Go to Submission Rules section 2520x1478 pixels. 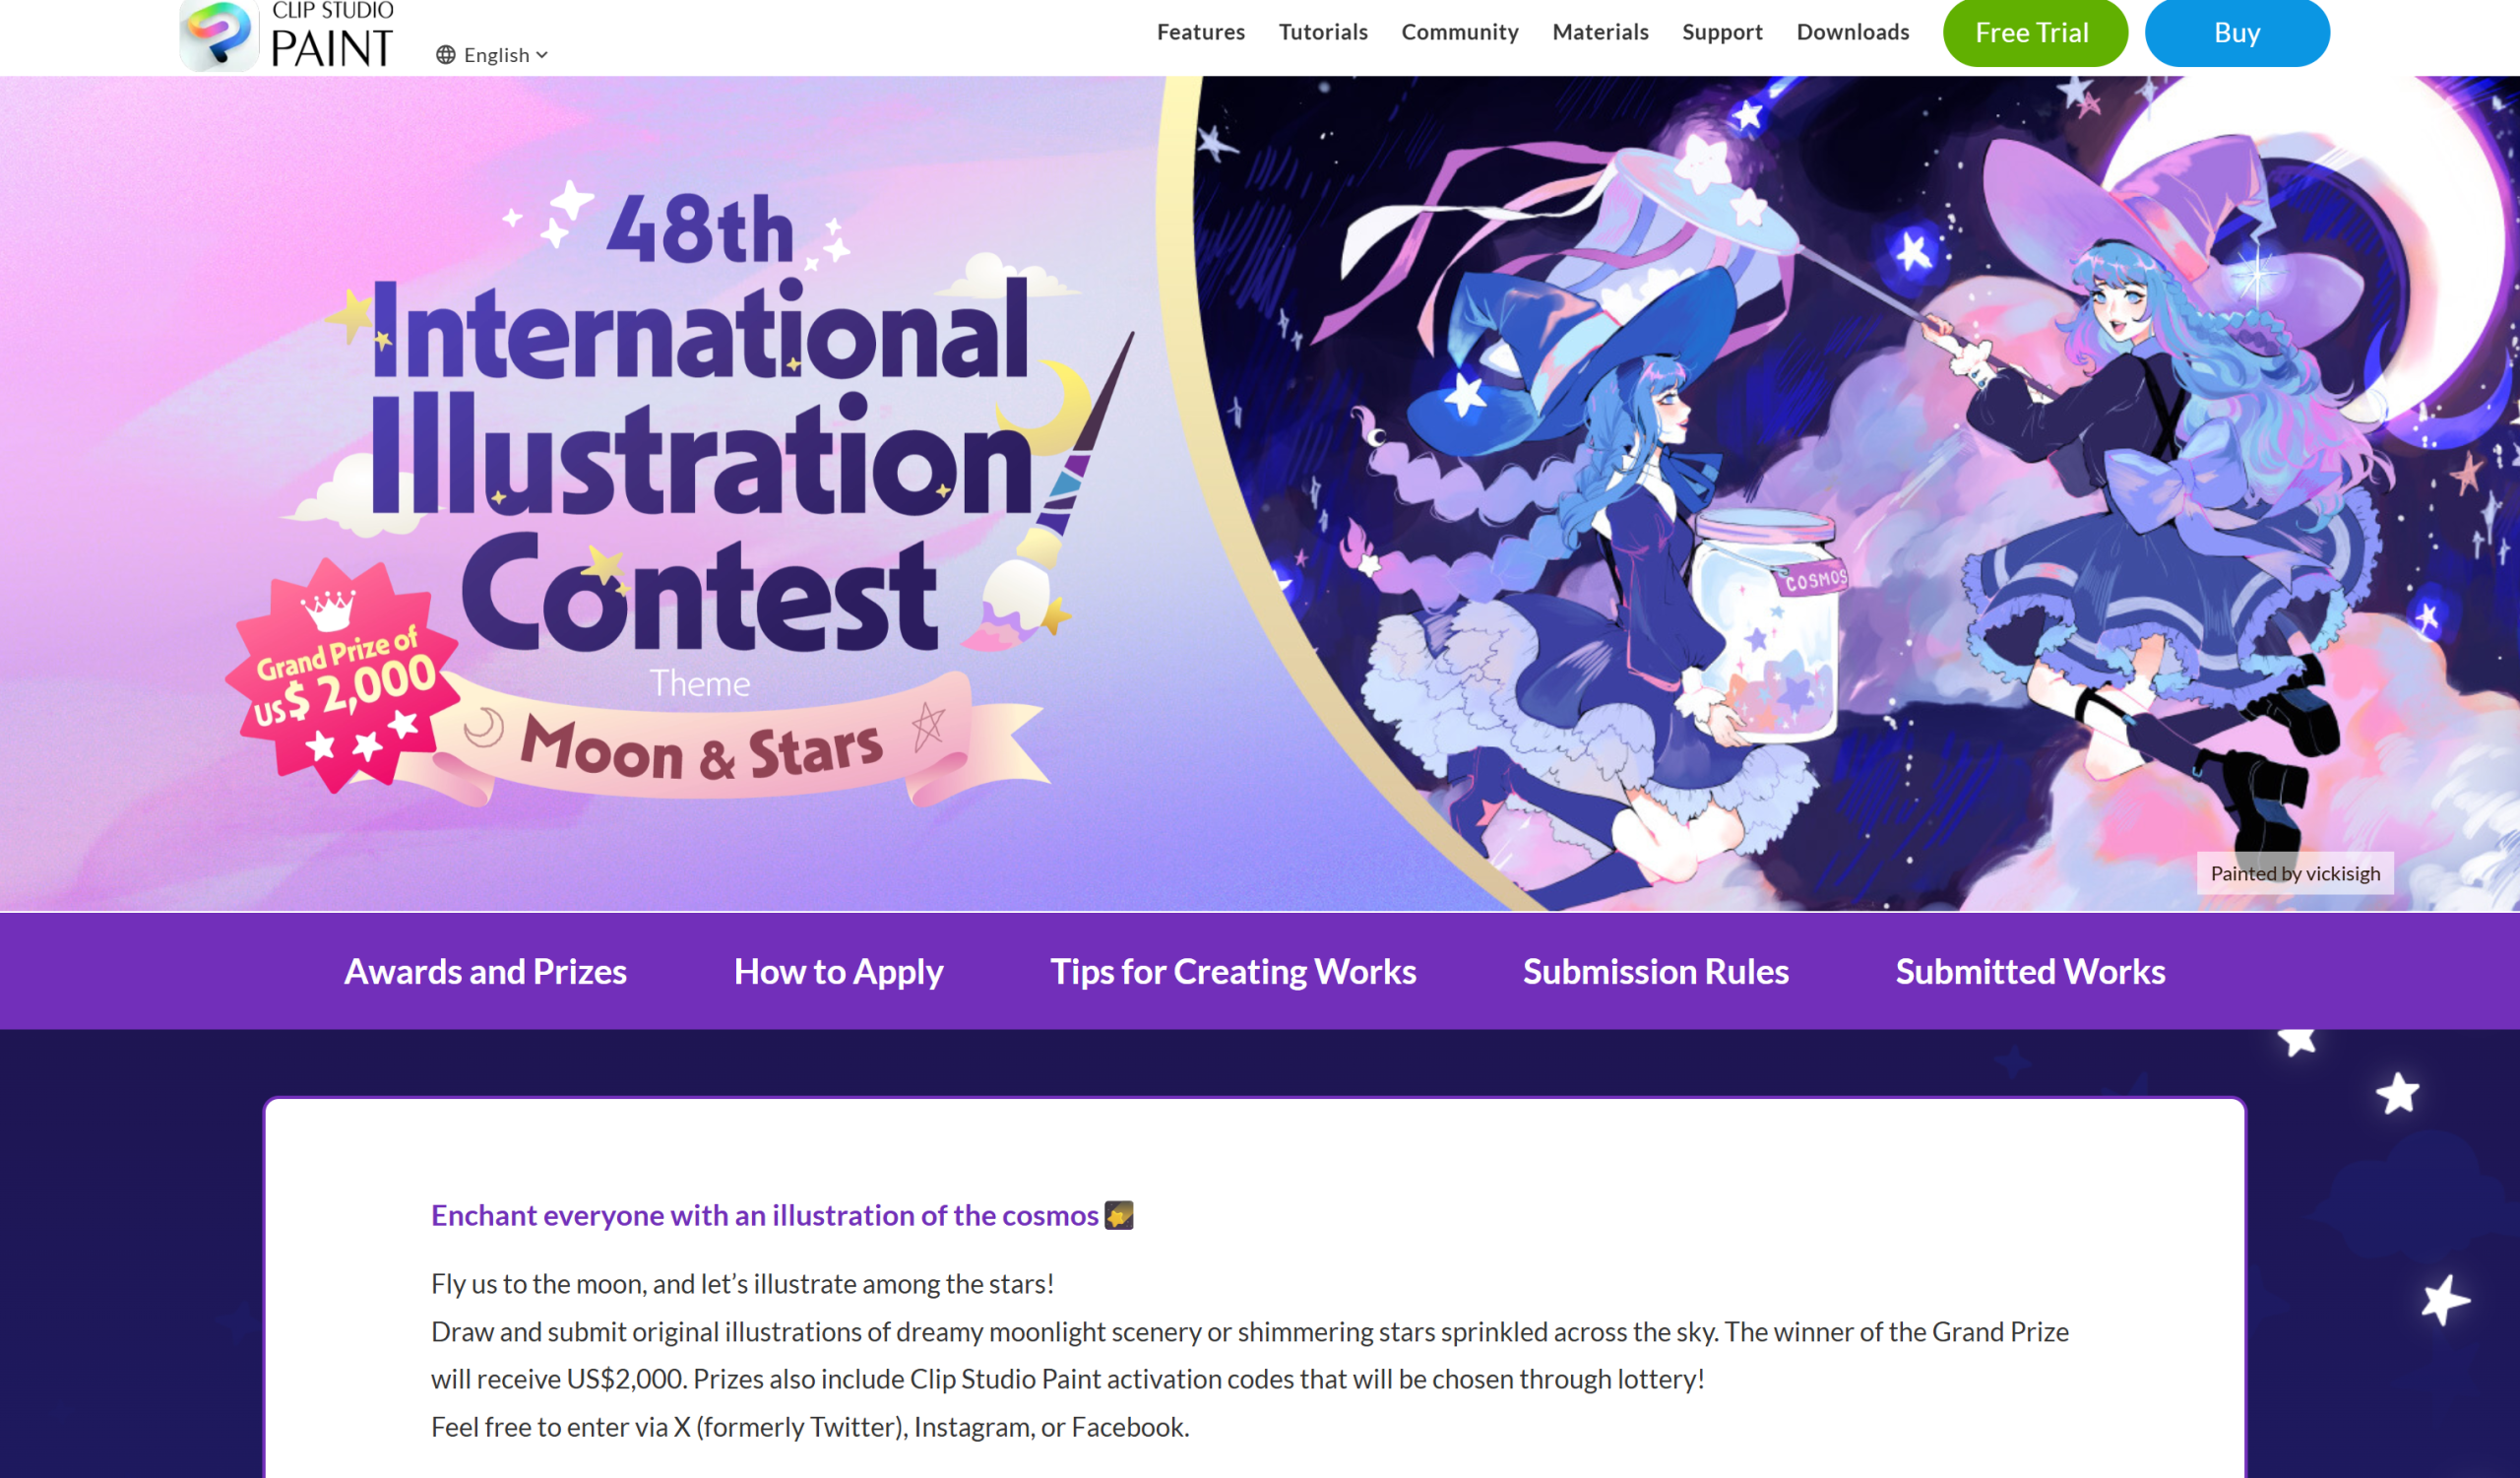tap(1655, 971)
